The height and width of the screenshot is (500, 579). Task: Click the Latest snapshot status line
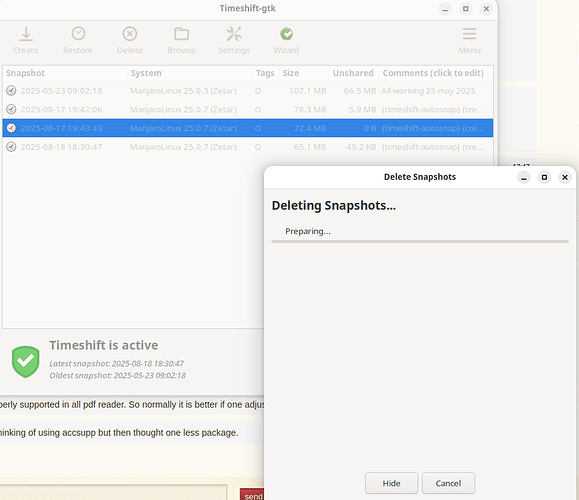click(117, 364)
